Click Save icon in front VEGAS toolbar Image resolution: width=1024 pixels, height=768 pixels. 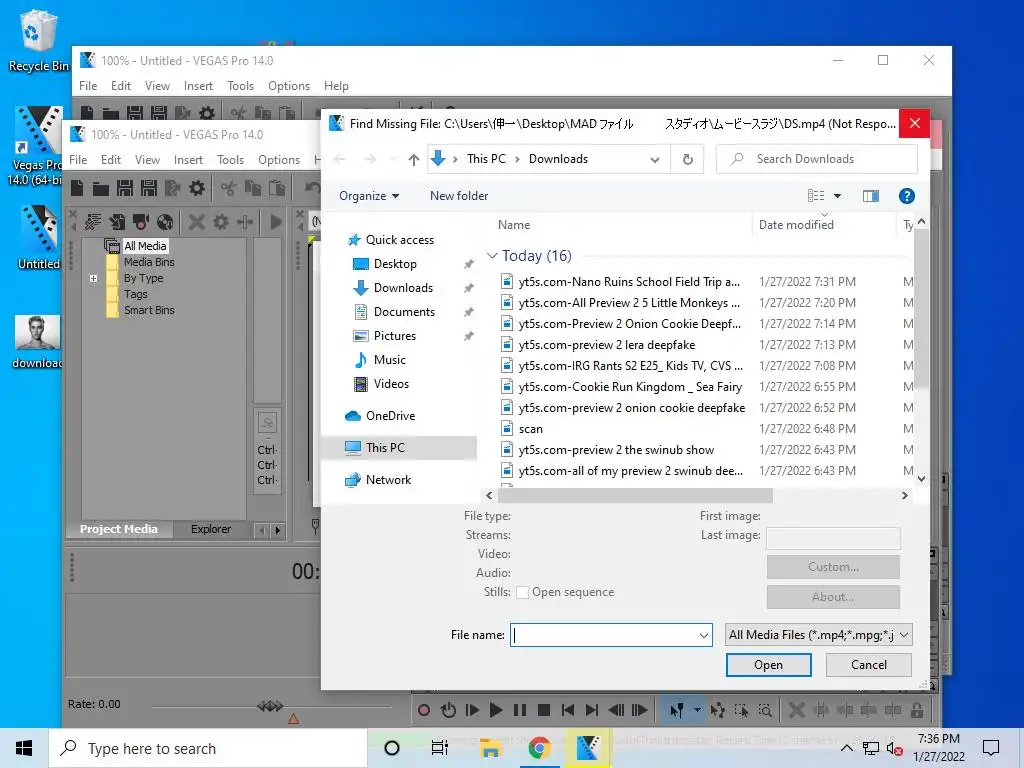[125, 189]
